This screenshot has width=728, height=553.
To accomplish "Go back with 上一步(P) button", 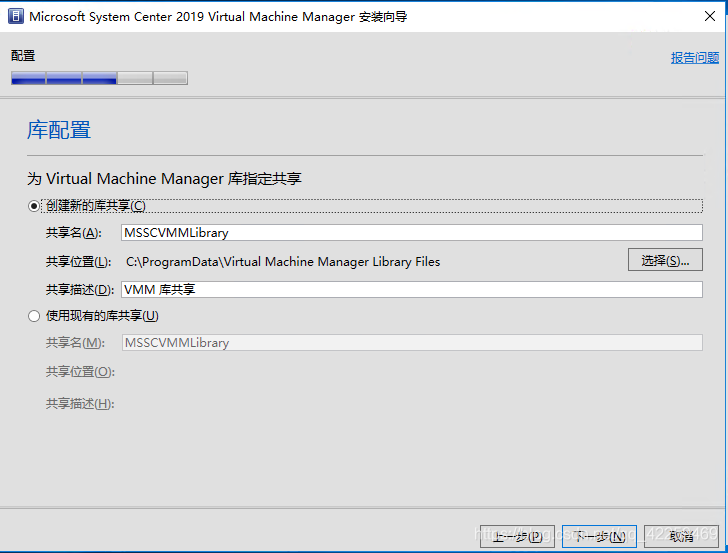I will pyautogui.click(x=517, y=537).
